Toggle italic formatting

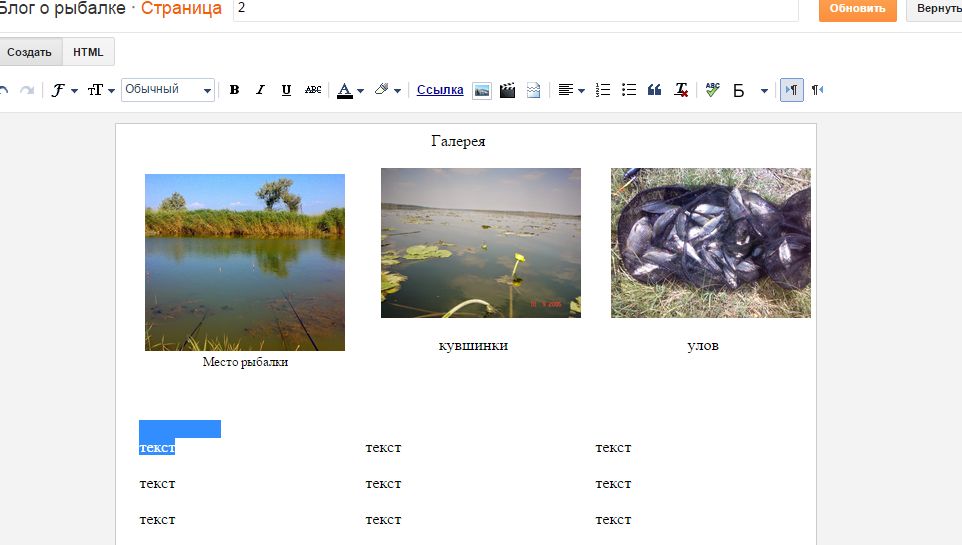click(260, 90)
